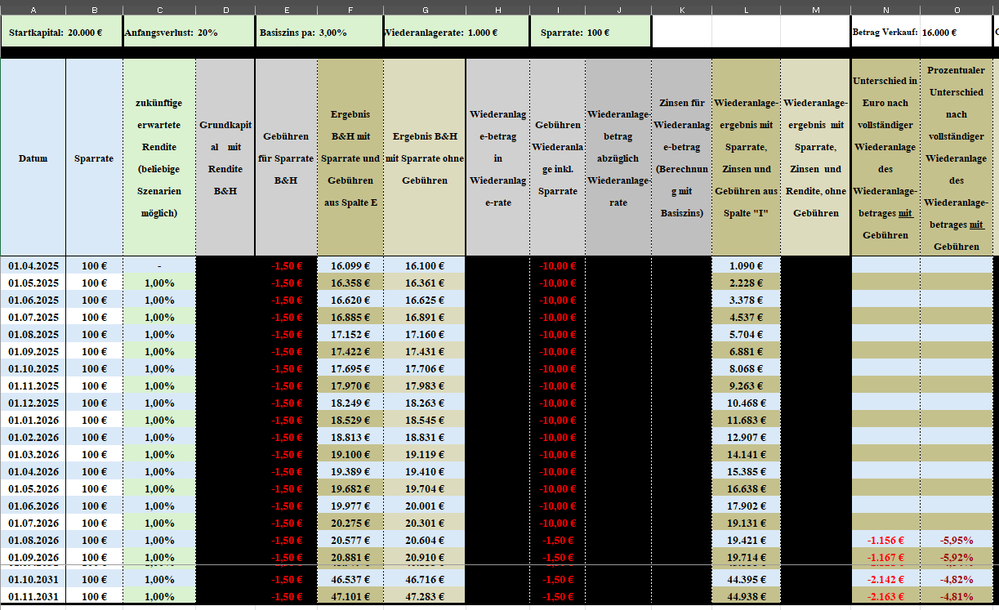Select the Gebühren für Sparrate B&H header
999x610 pixels.
pyautogui.click(x=286, y=157)
